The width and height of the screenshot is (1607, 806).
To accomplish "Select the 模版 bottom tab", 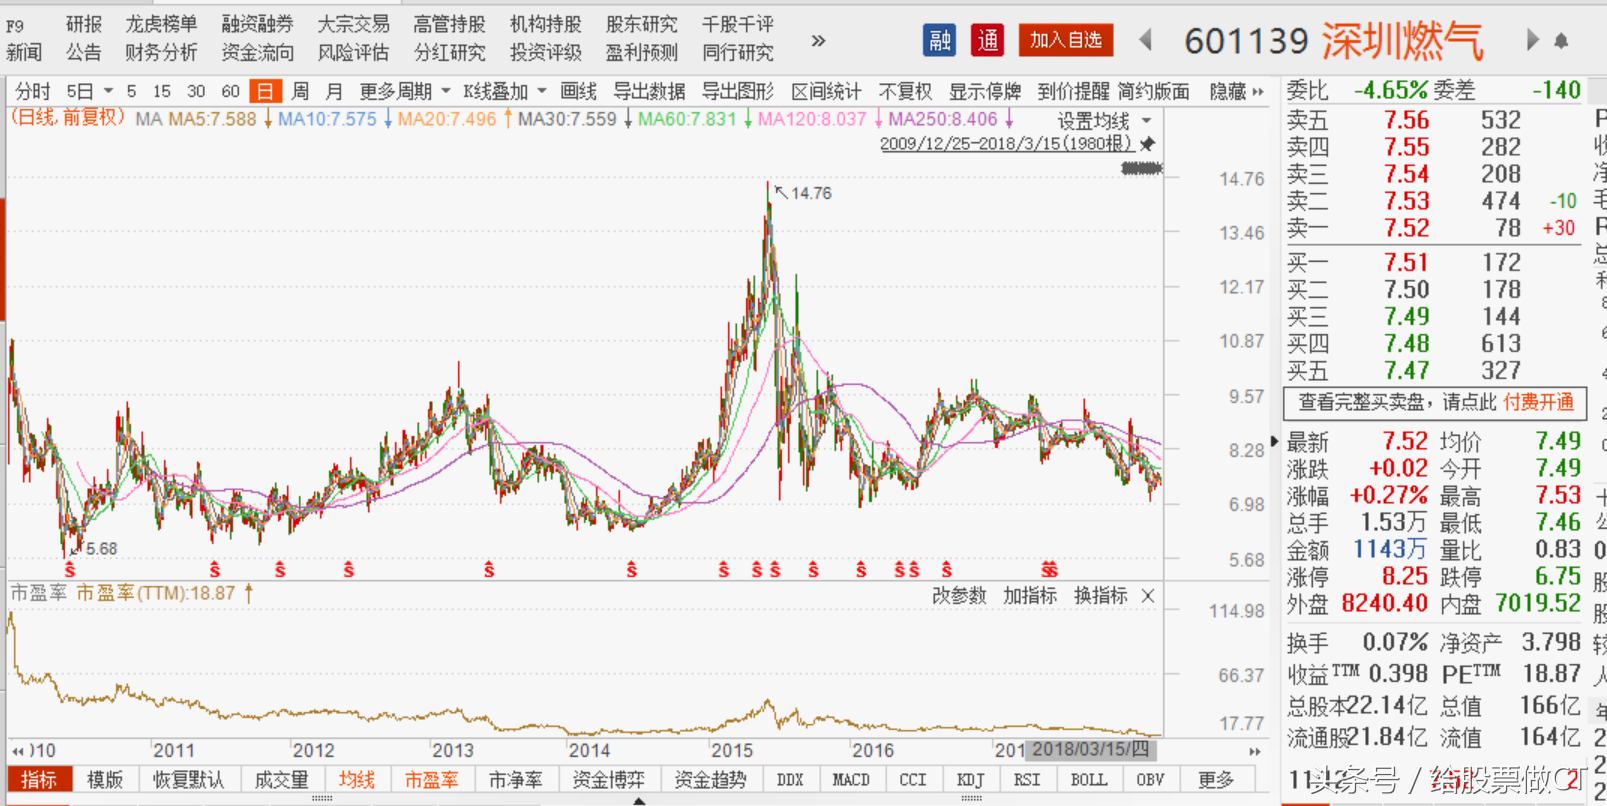I will tap(105, 780).
